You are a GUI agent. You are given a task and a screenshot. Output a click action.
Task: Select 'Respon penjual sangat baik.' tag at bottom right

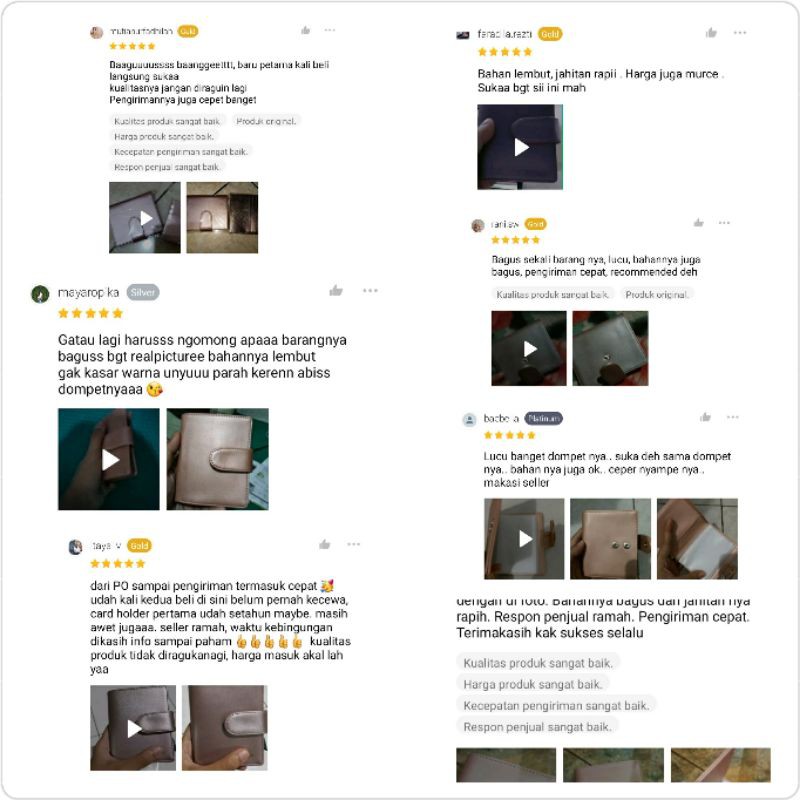tap(537, 727)
